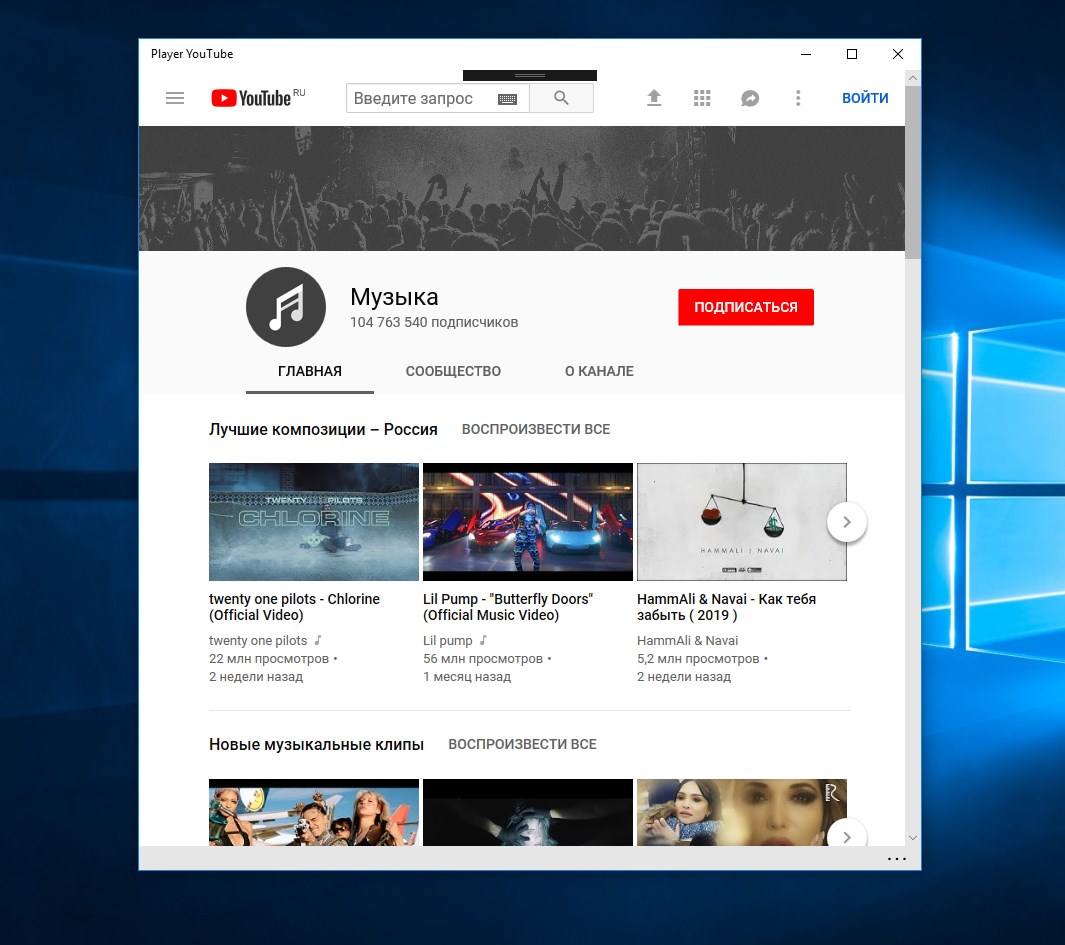
Task: Open the Chlorine video thumbnail
Action: 314,522
